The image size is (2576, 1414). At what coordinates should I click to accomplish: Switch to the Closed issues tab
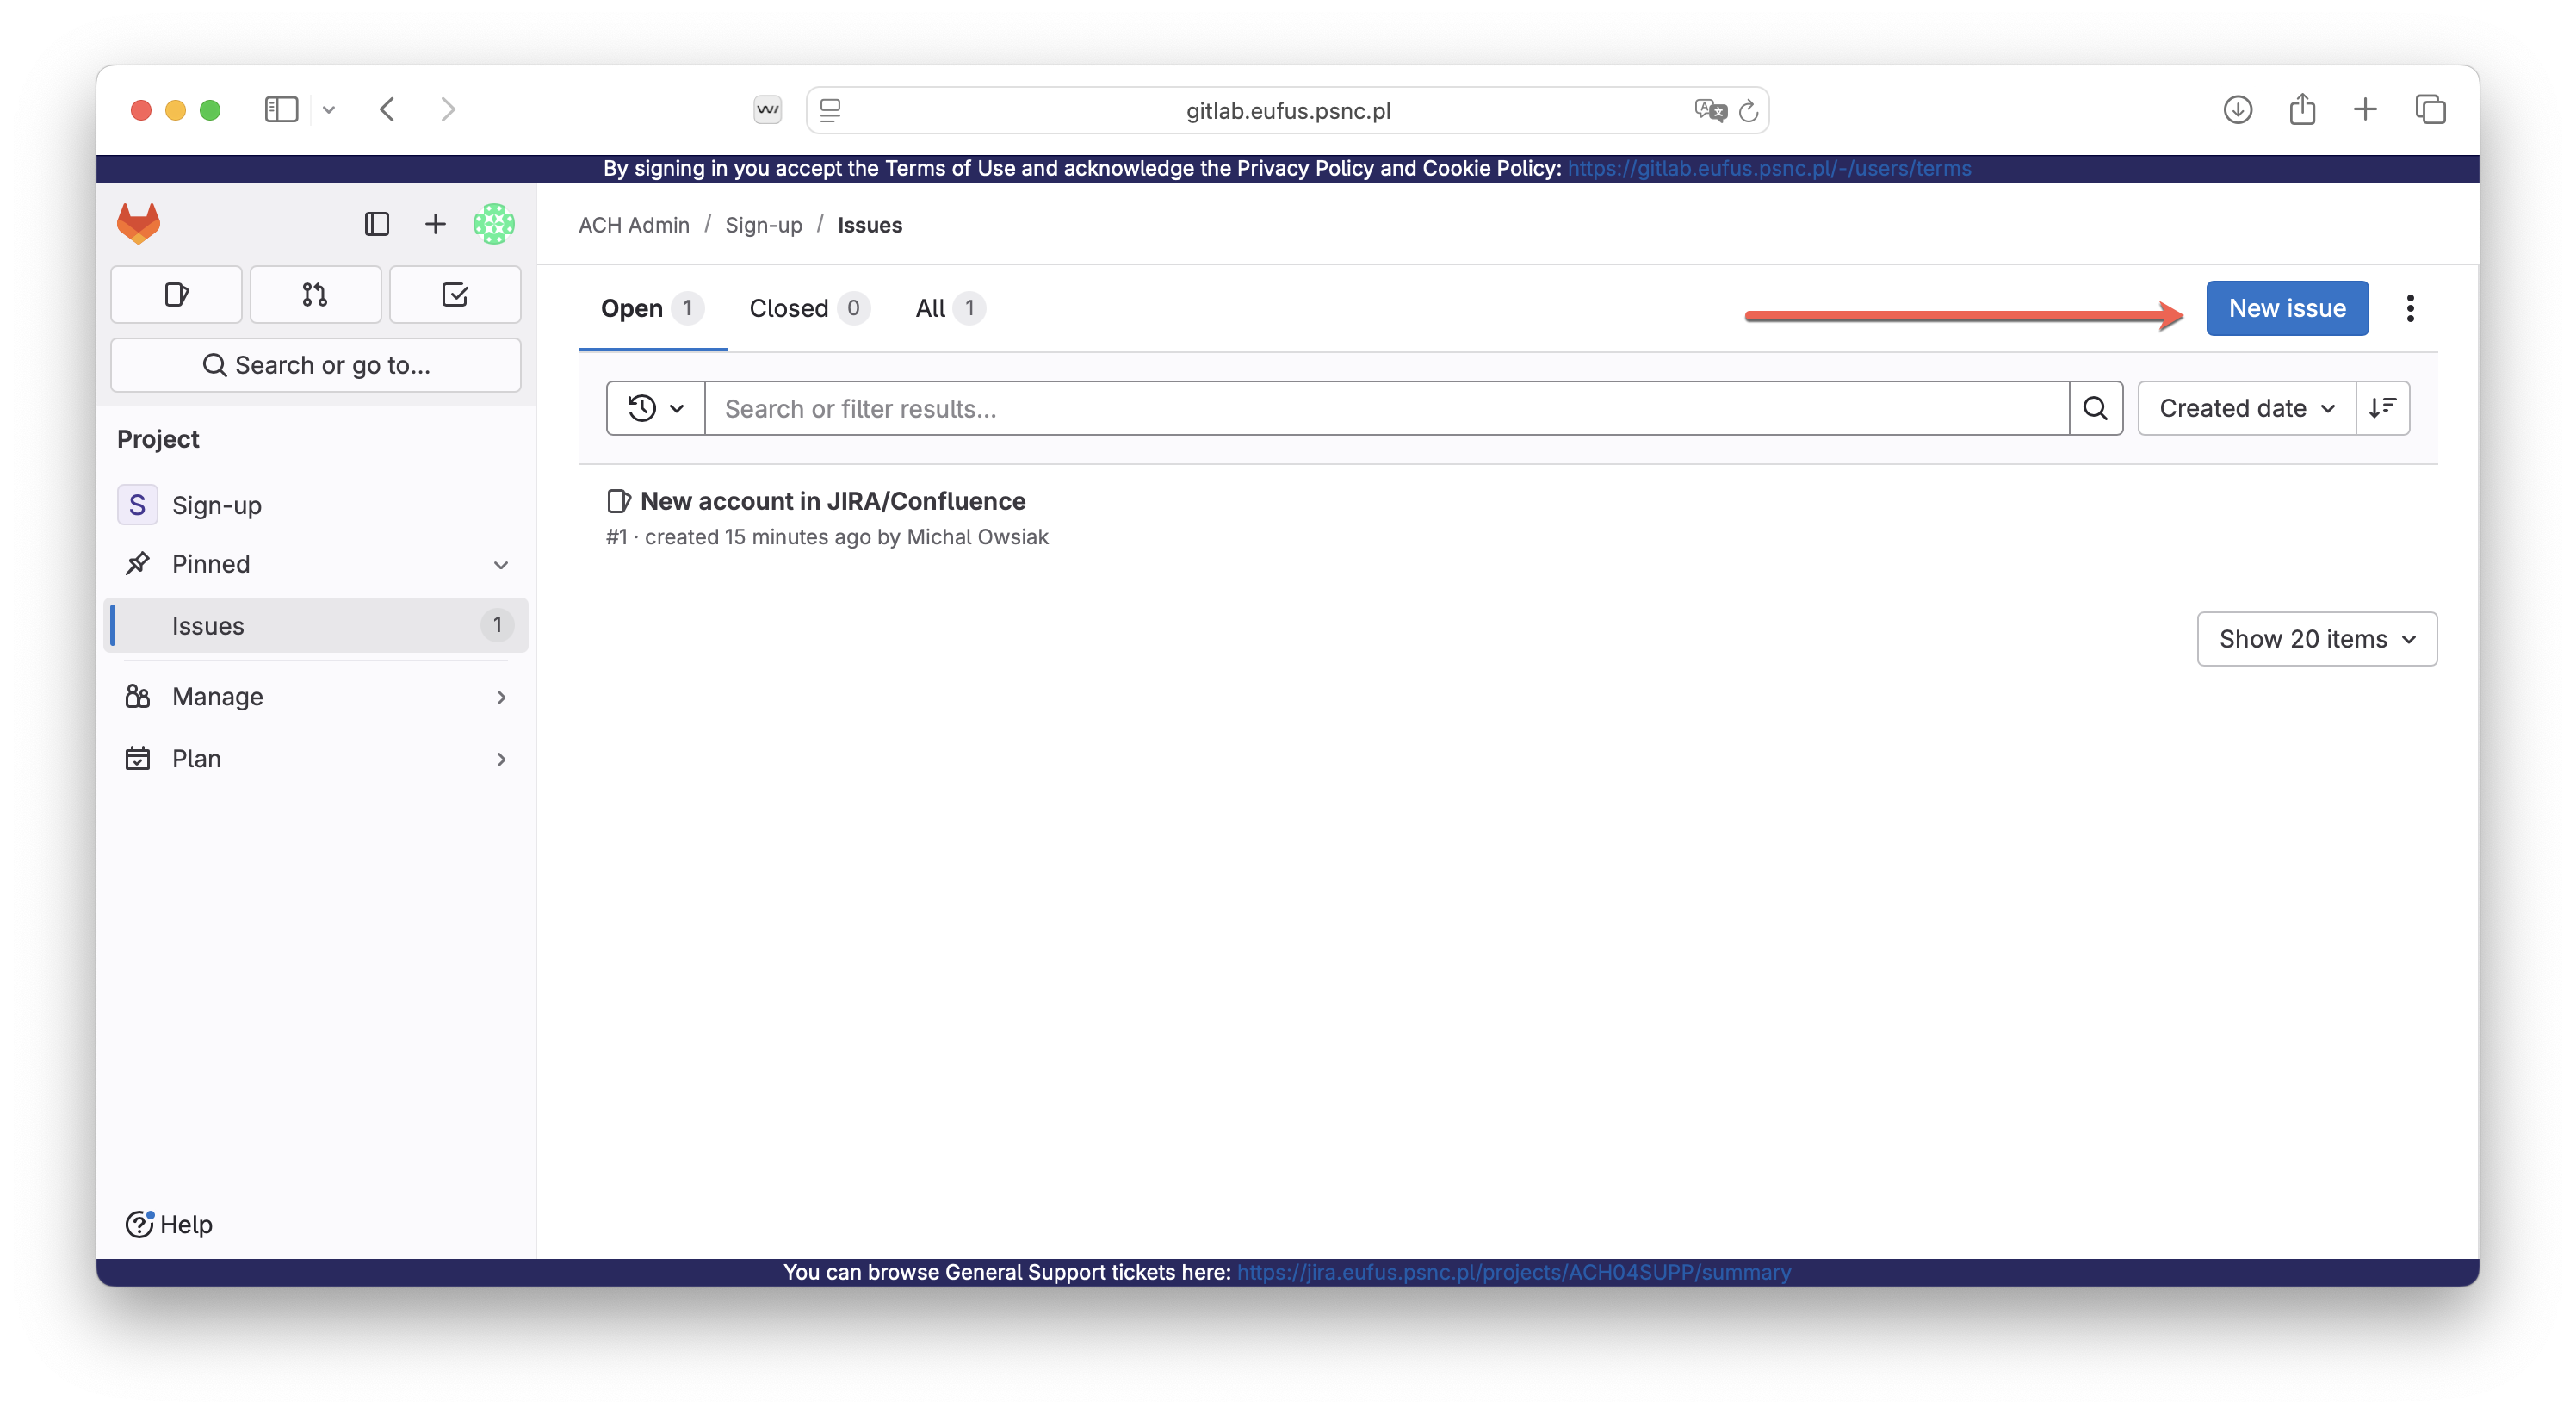tap(809, 308)
